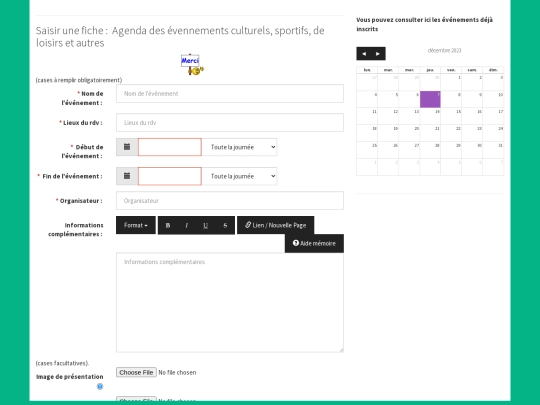
Task: Click Informations complémentaires text area
Action: pos(230,302)
